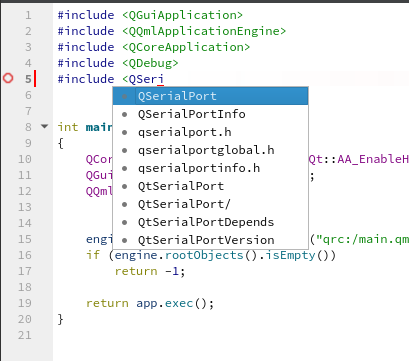The height and width of the screenshot is (361, 409).
Task: Pick QtSerialPort/ directory suggestion
Action: coord(210,204)
